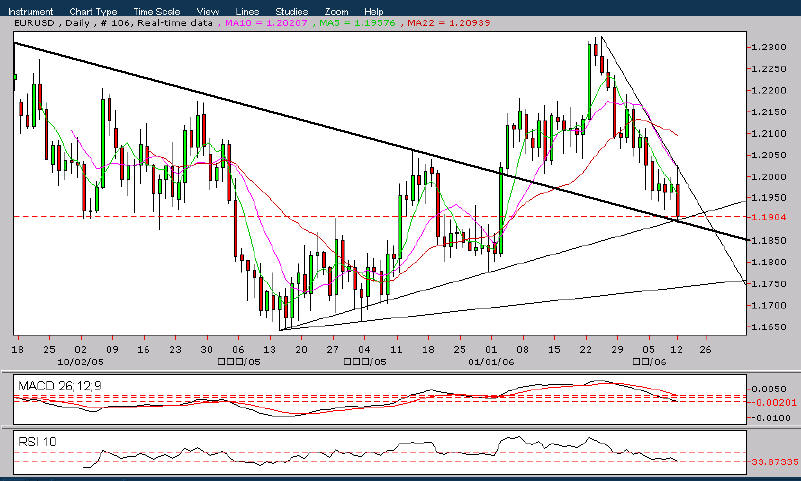Open the Instrument menu
Viewport: 801px width, 481px height.
pos(31,11)
